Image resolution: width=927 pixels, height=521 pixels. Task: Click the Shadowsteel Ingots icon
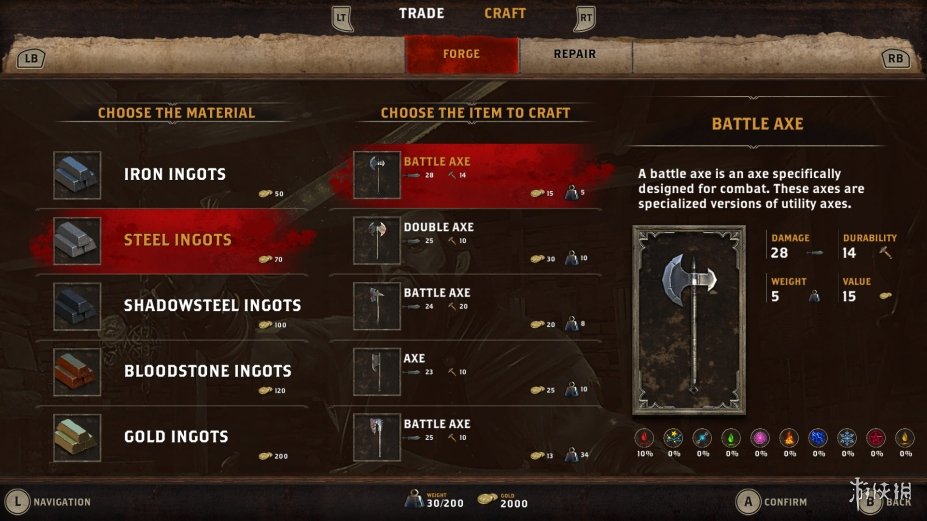77,306
